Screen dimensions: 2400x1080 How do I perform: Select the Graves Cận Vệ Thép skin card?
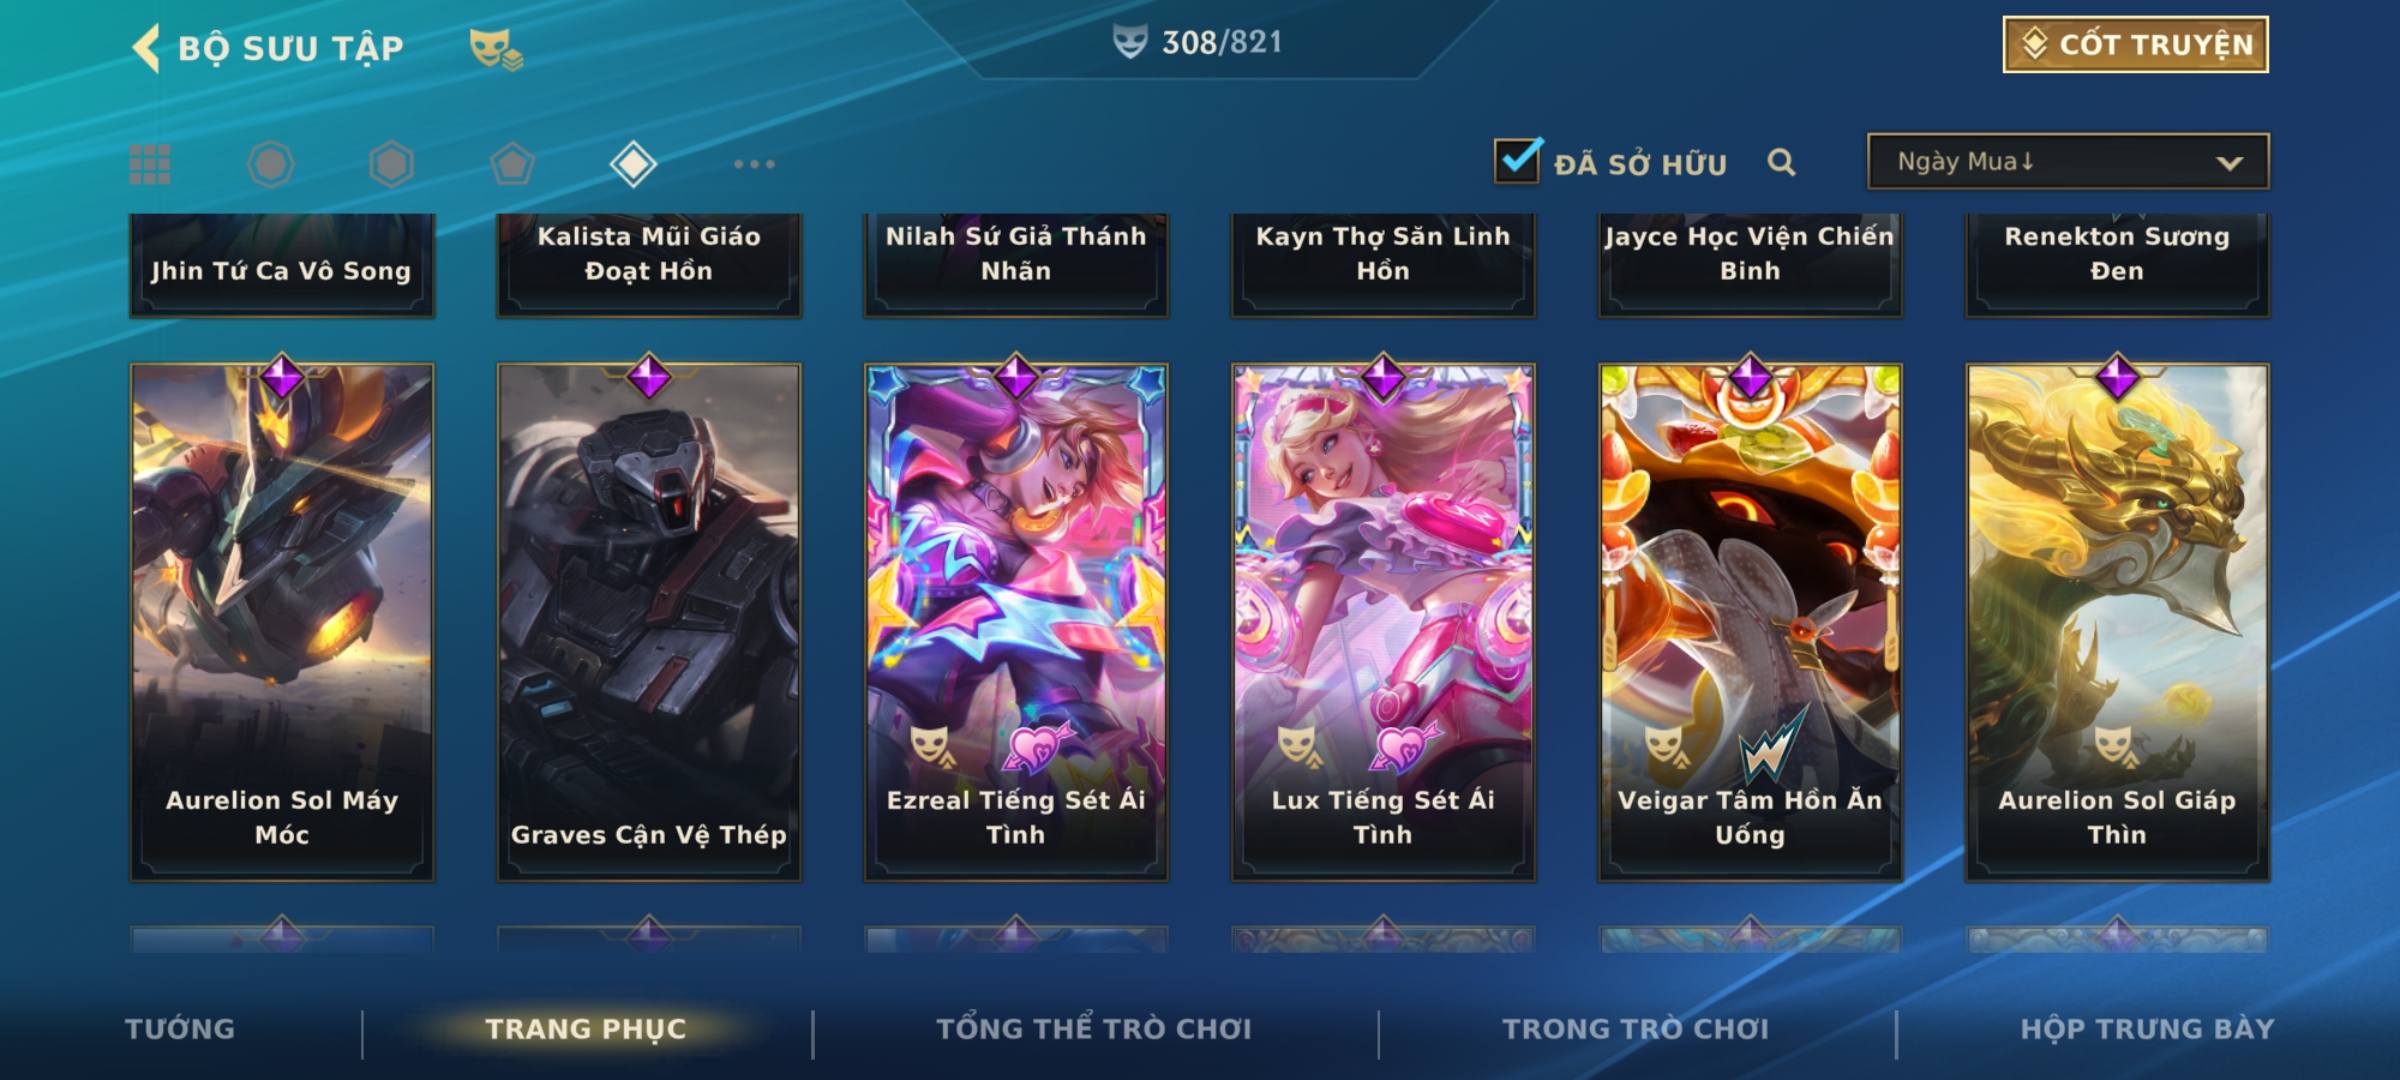pyautogui.click(x=649, y=621)
